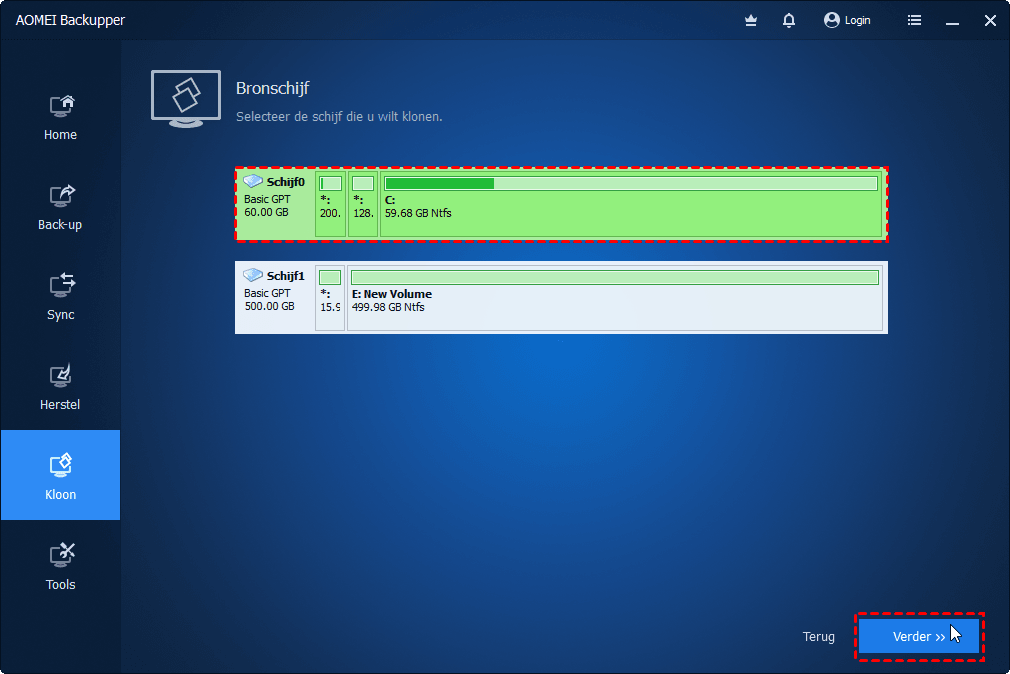This screenshot has width=1010, height=674.
Task: Click the E: New Volume usage bar
Action: pos(615,278)
